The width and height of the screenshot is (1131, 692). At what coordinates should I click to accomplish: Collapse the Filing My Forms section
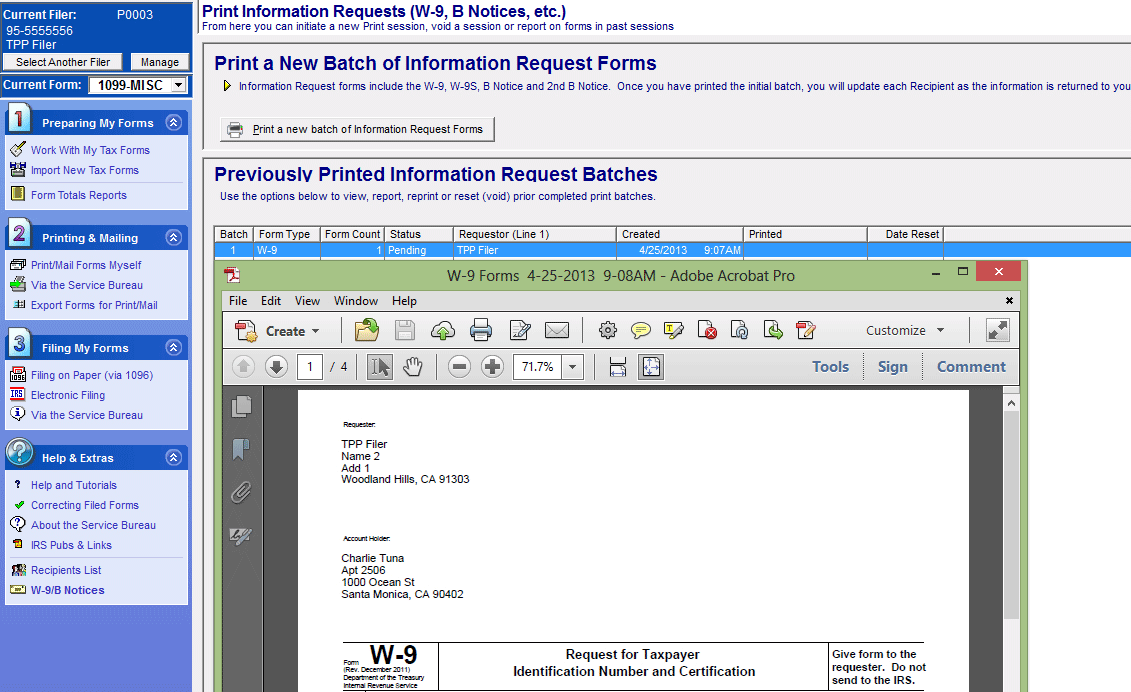[174, 348]
